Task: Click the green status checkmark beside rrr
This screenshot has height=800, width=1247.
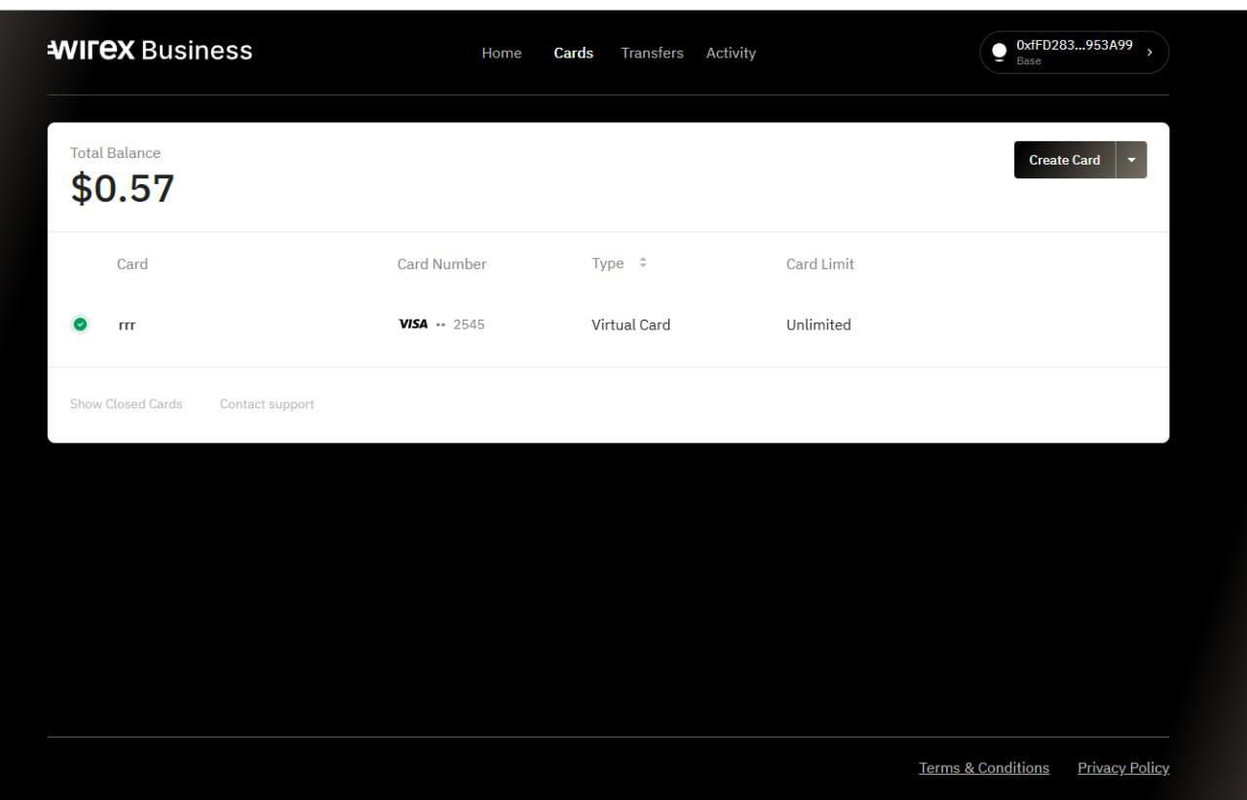Action: pos(80,324)
